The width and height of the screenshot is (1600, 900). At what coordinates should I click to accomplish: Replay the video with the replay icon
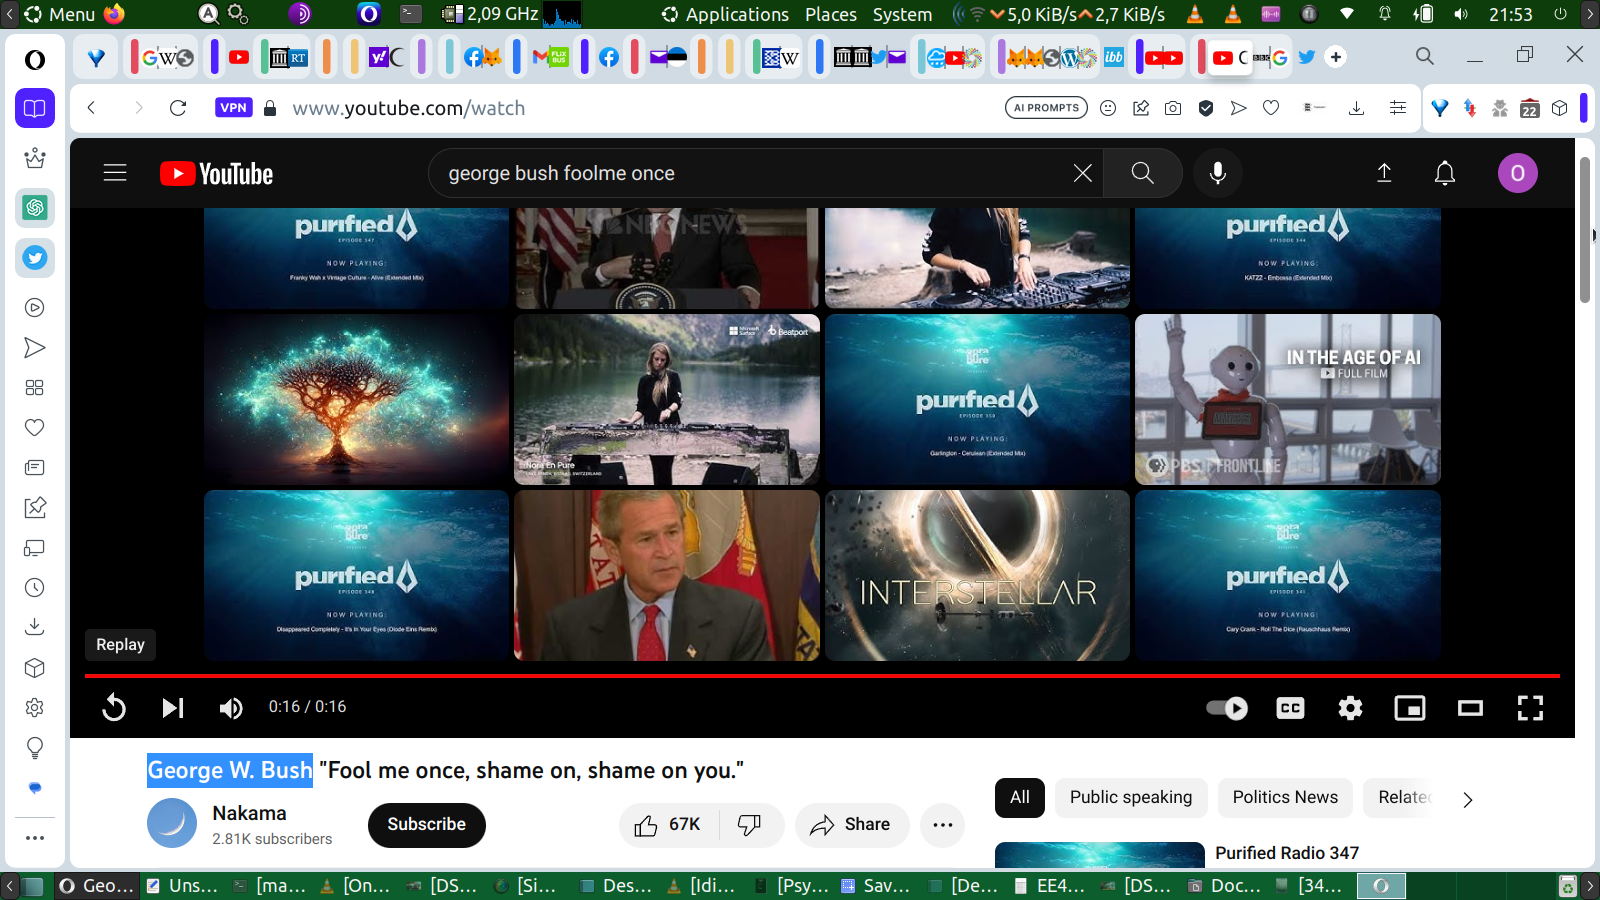[114, 708]
